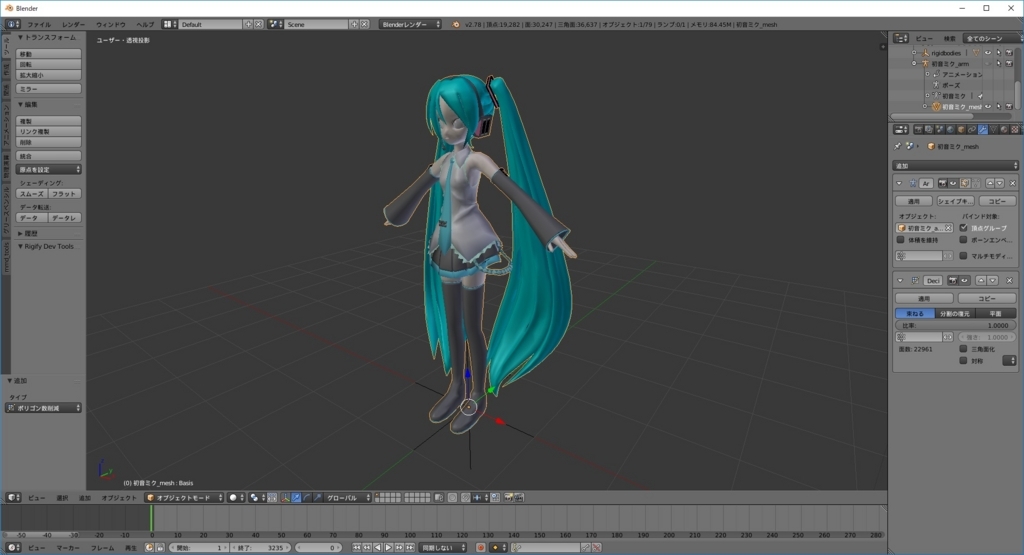Open the 追加 modifier dropdown in properties
Screen dimensions: 1024x555
pyautogui.click(x=955, y=165)
